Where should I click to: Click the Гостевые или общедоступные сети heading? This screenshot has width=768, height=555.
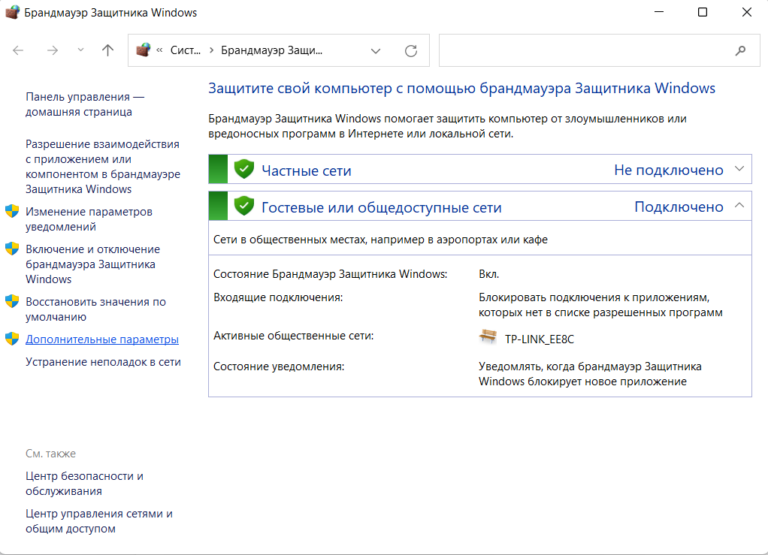click(382, 208)
